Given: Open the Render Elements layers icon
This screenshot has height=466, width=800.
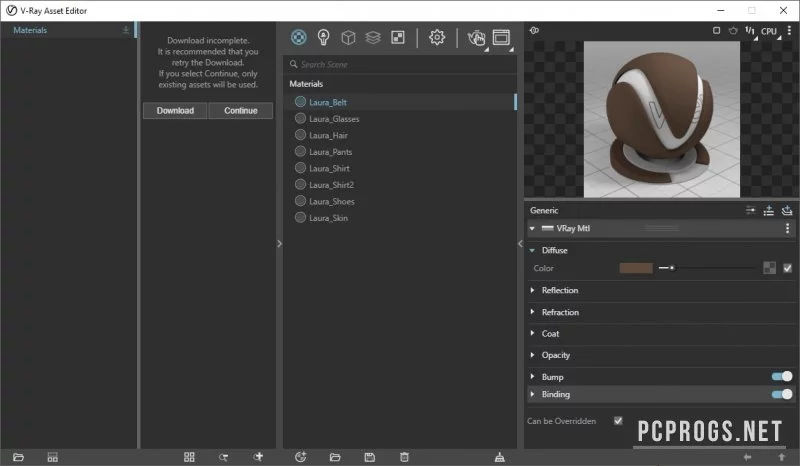Looking at the screenshot, I should click(x=373, y=37).
